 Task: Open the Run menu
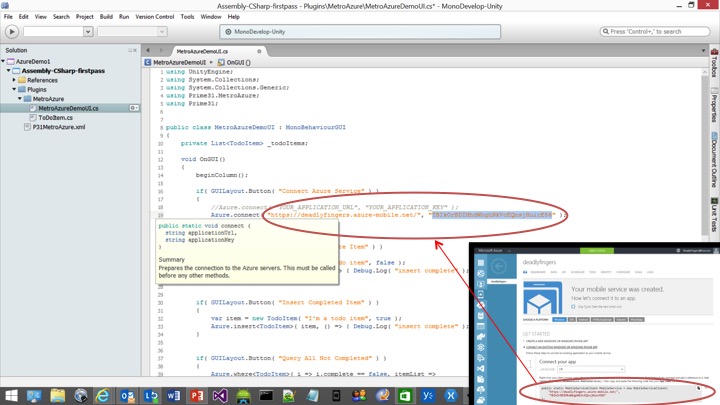pyautogui.click(x=124, y=17)
